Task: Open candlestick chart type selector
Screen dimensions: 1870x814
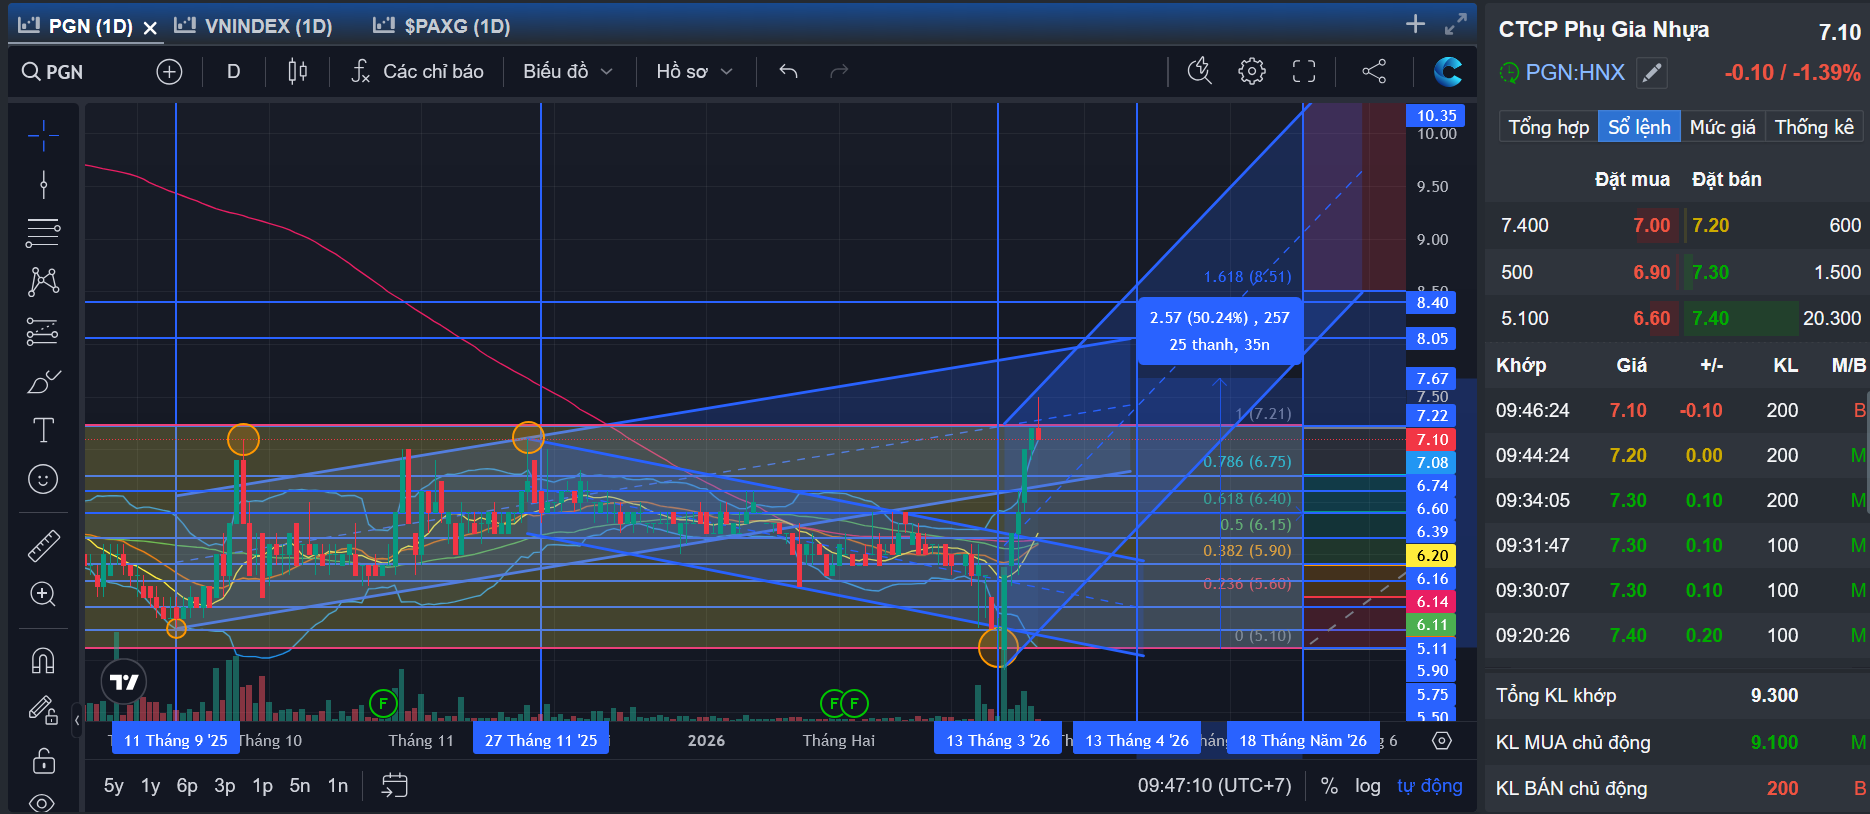Action: (297, 71)
